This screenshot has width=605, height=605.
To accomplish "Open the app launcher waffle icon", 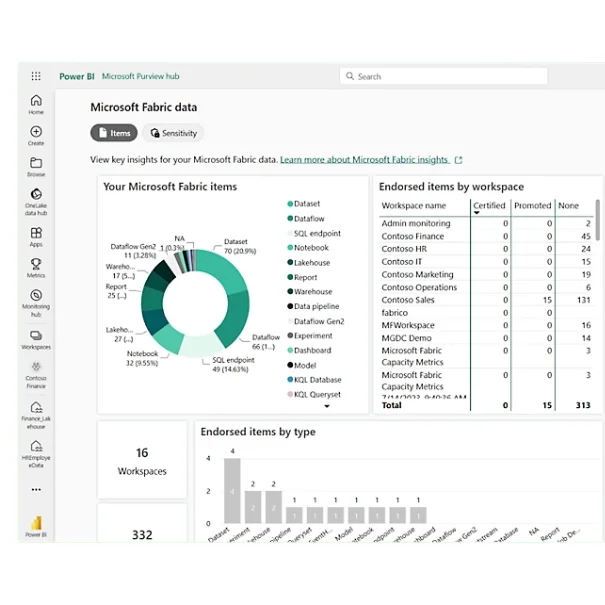I will coord(36,76).
